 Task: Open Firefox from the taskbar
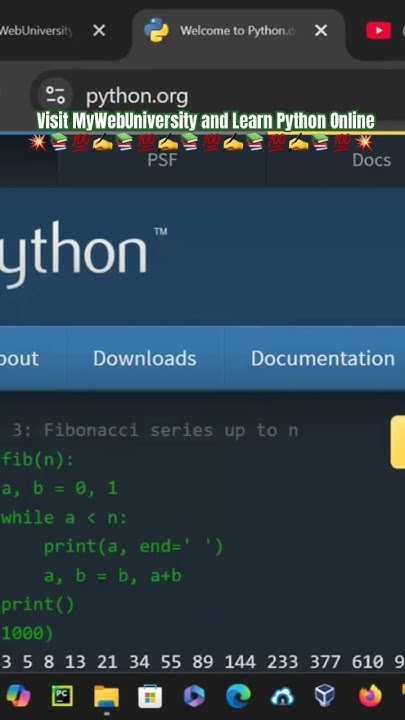click(370, 696)
